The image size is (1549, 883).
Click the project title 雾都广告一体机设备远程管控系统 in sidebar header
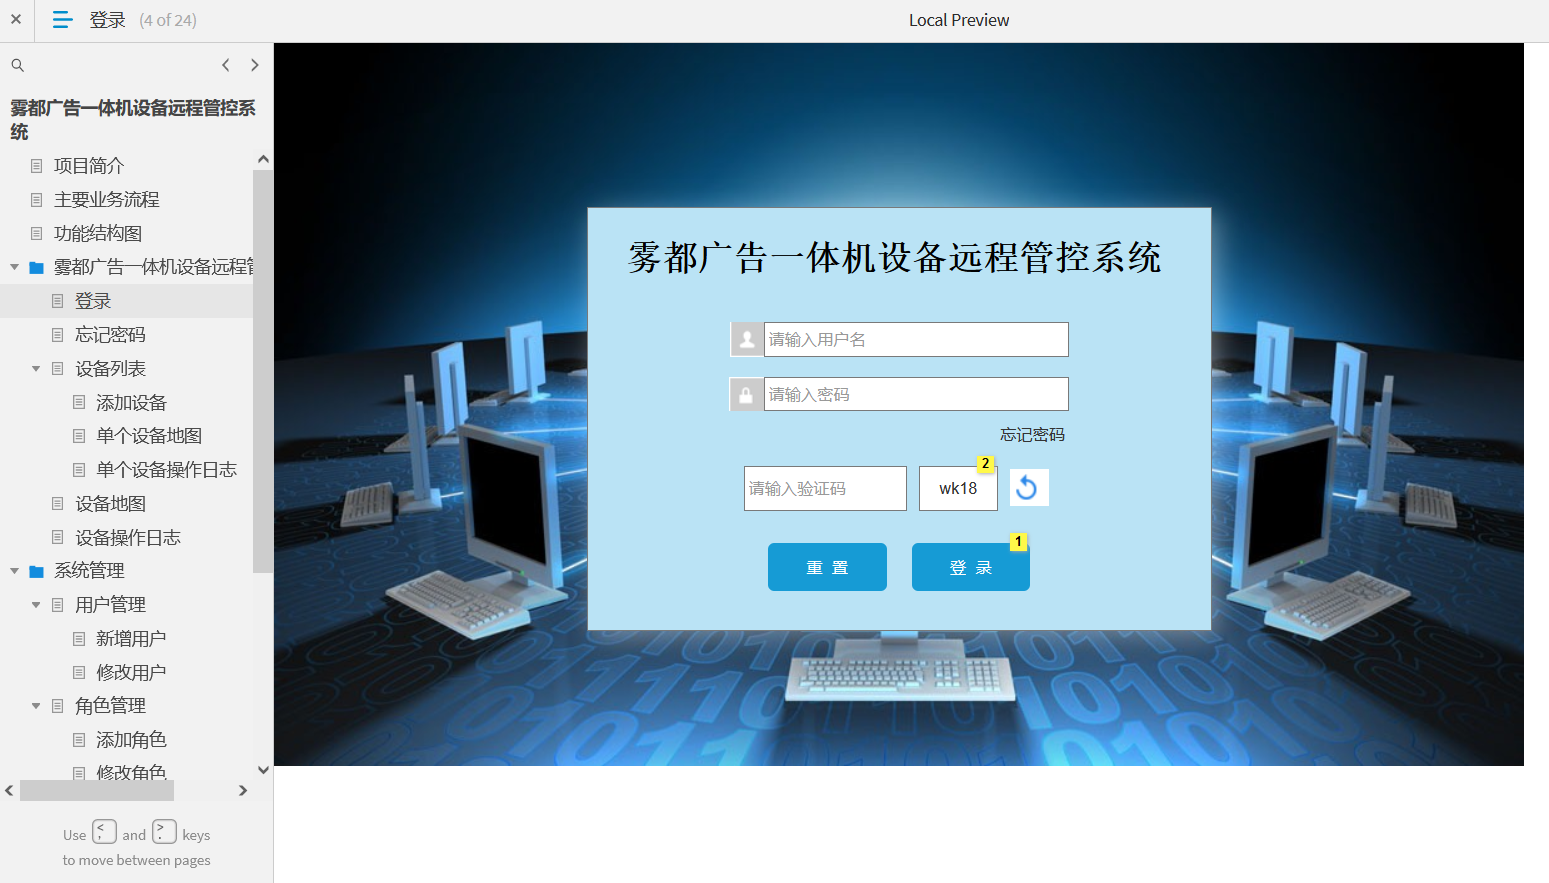pos(133,120)
